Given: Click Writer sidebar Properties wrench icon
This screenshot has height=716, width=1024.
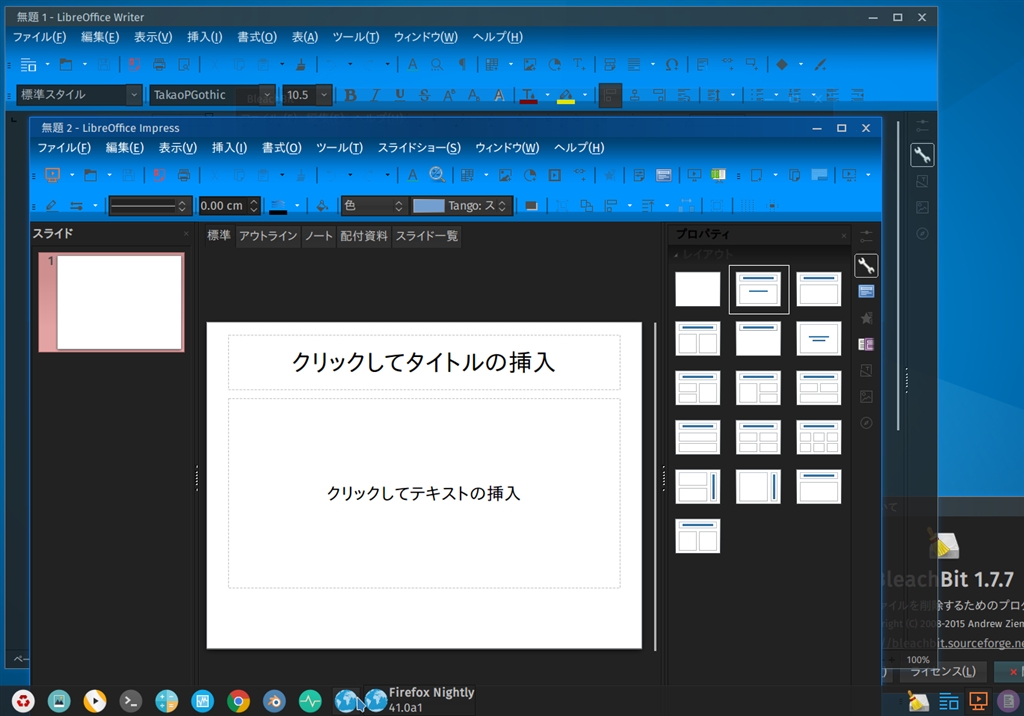Looking at the screenshot, I should (922, 155).
